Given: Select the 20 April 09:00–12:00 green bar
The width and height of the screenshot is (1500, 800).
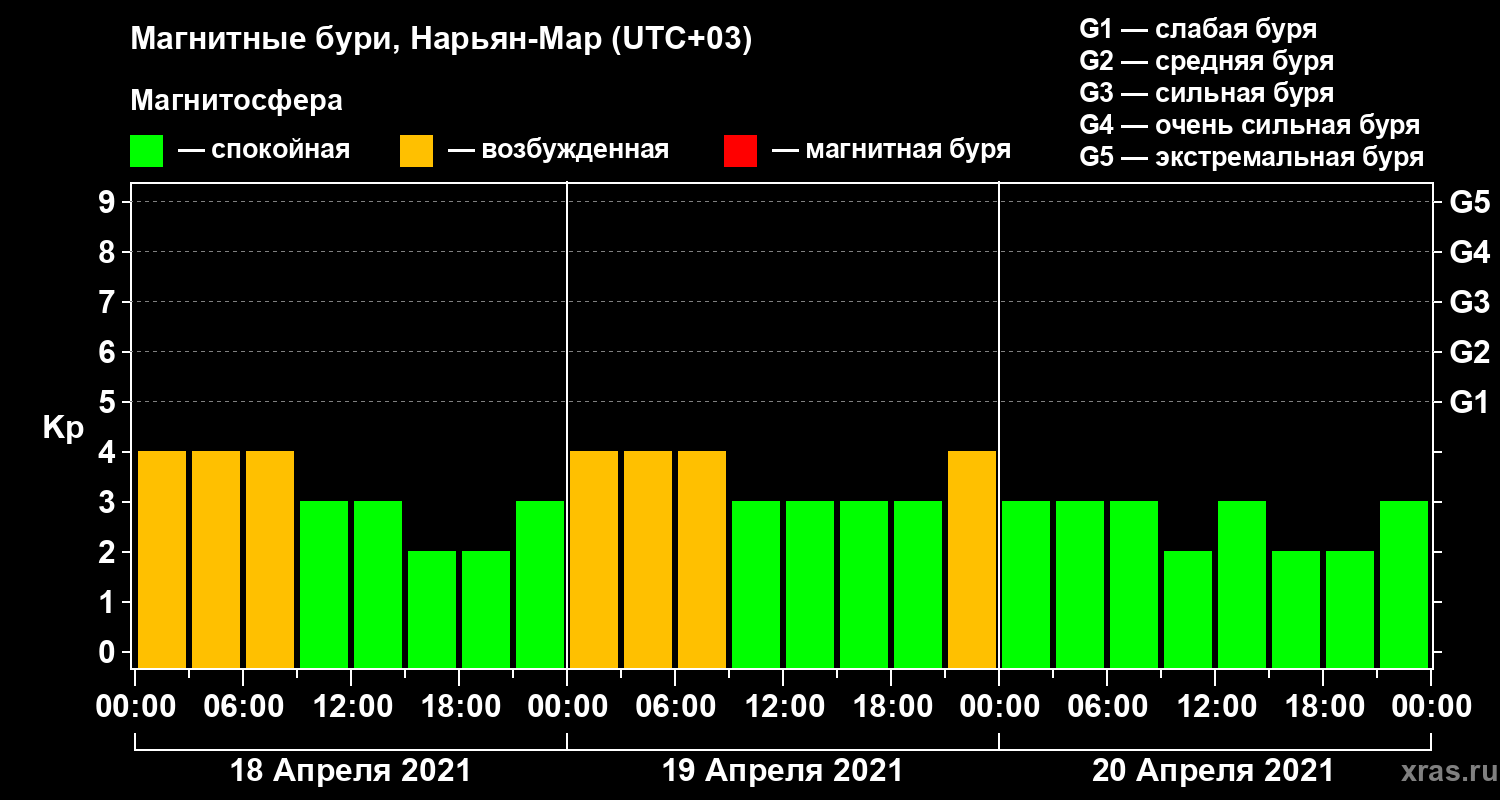Looking at the screenshot, I should [1188, 609].
